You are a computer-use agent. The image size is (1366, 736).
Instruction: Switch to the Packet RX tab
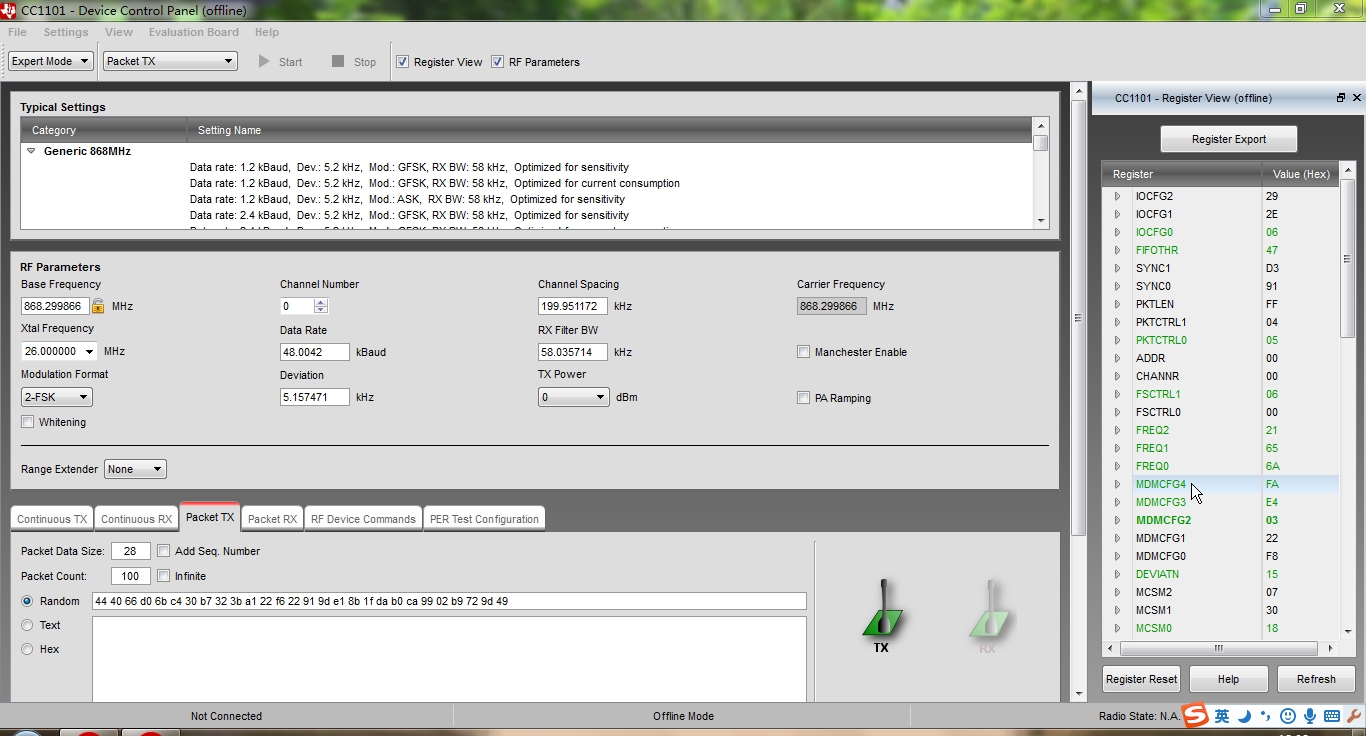click(x=272, y=519)
